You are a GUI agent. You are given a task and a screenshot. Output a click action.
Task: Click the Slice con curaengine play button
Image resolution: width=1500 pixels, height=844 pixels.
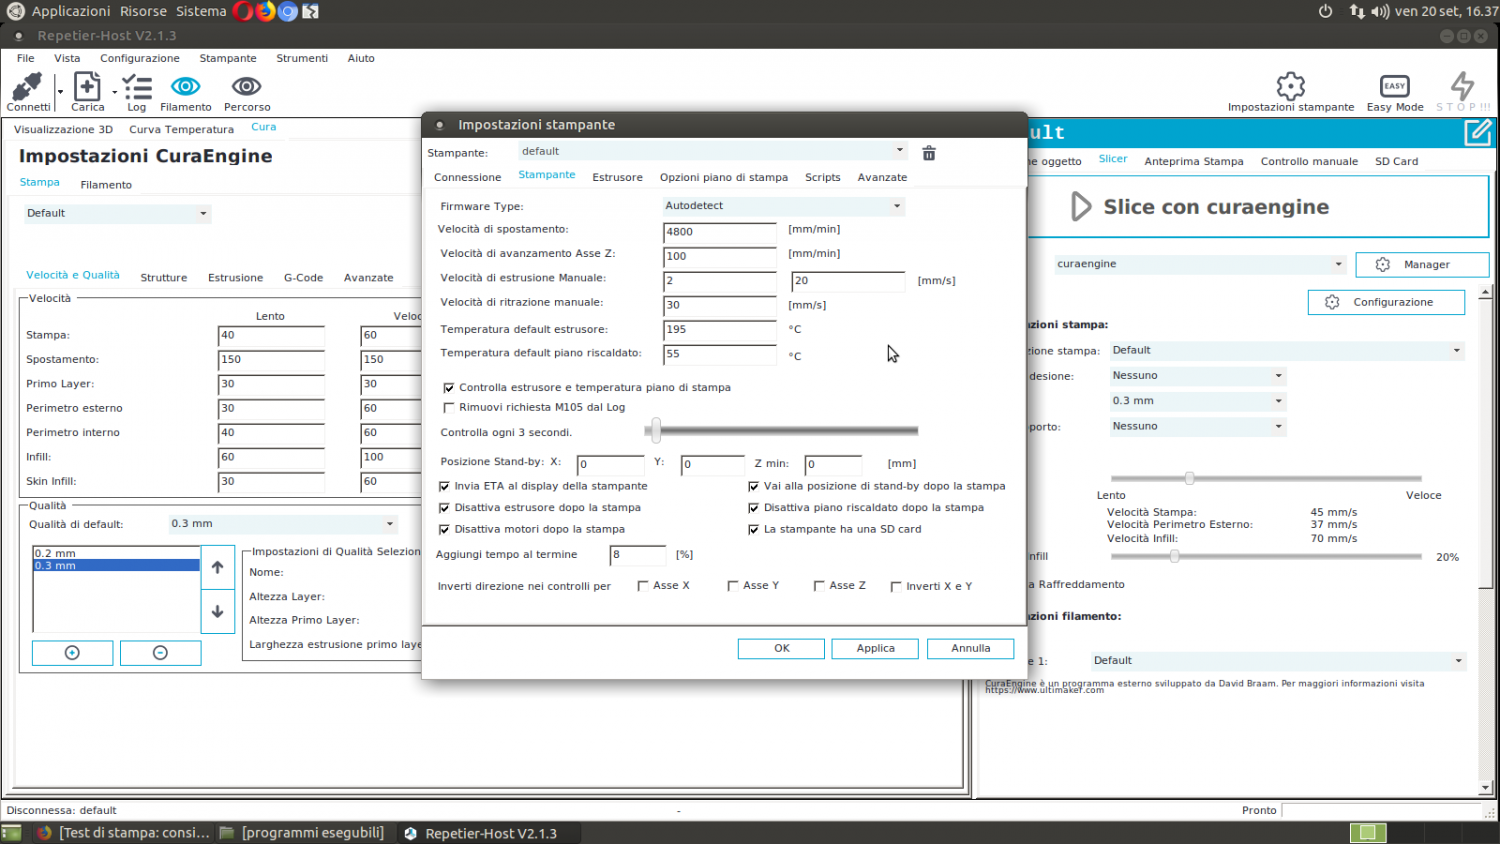tap(1080, 207)
